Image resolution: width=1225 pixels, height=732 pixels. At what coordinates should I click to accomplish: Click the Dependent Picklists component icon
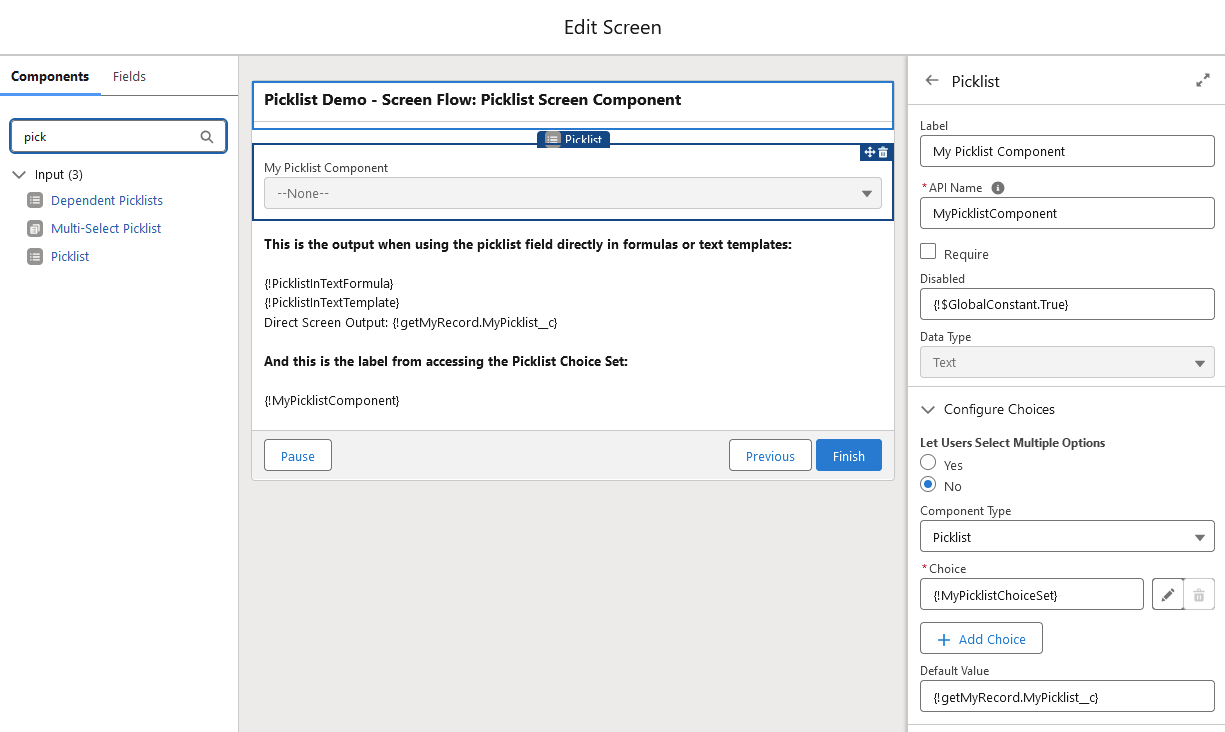(x=35, y=201)
